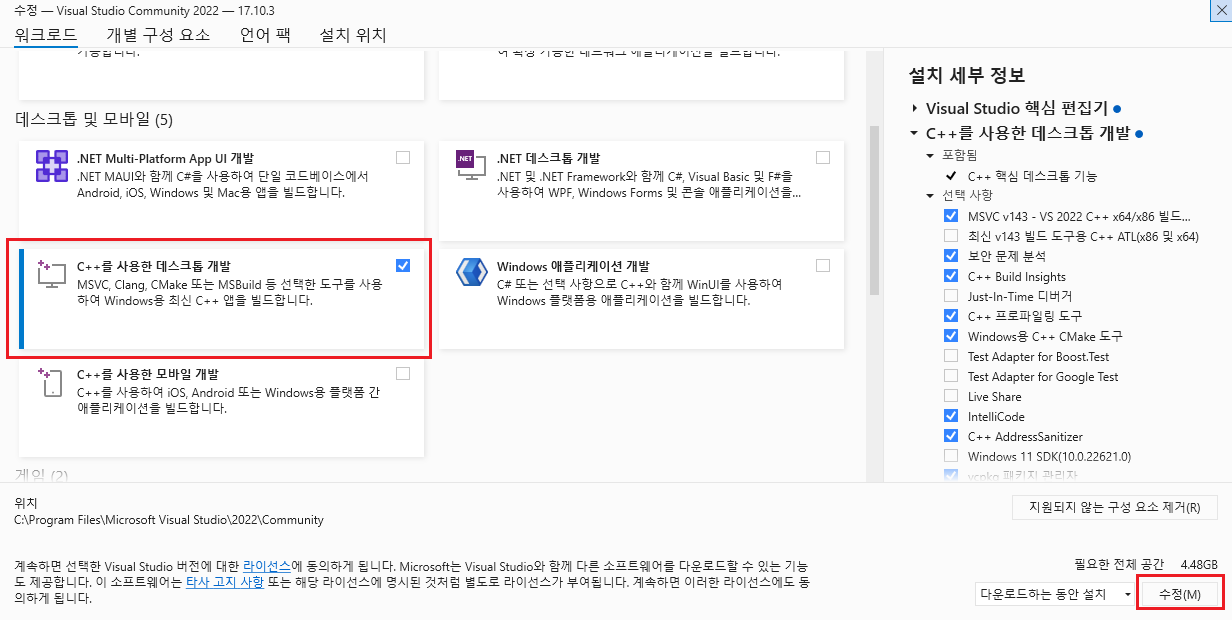The width and height of the screenshot is (1232, 620).
Task: Uncheck the C++ AddressSanitizer option
Action: tap(950, 436)
